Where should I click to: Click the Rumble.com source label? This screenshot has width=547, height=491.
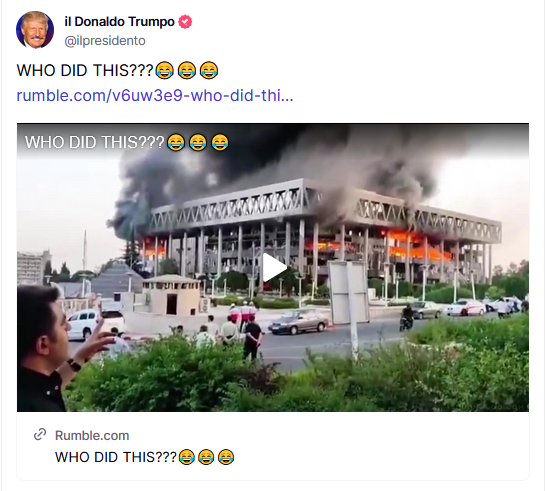click(92, 436)
